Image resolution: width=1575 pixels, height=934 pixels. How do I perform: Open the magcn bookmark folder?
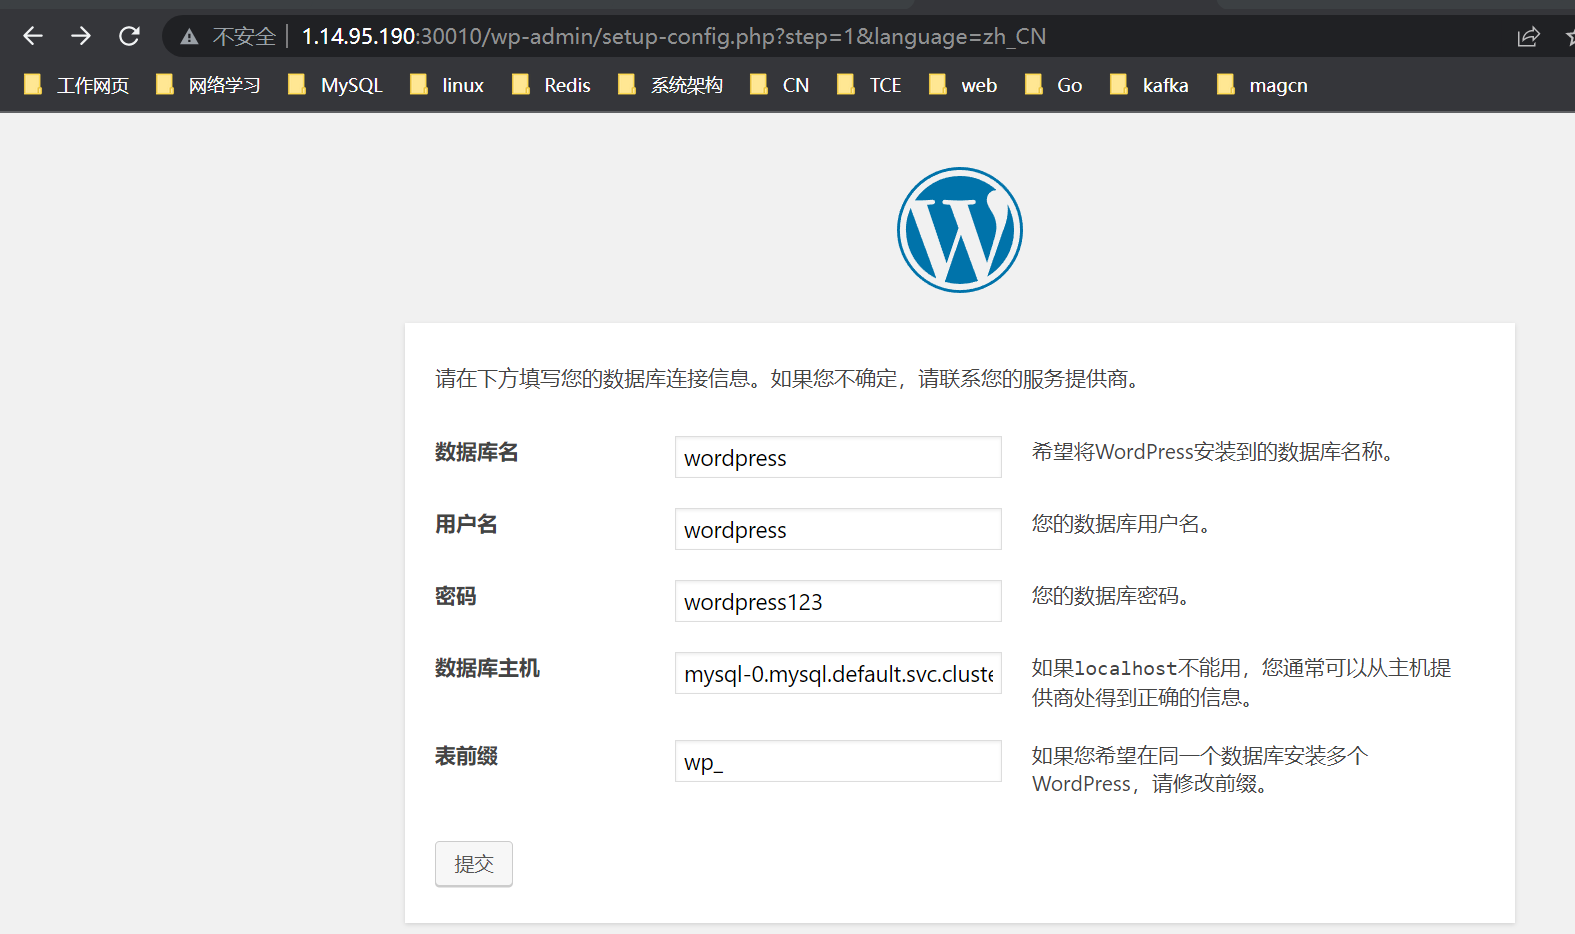pos(1262,85)
